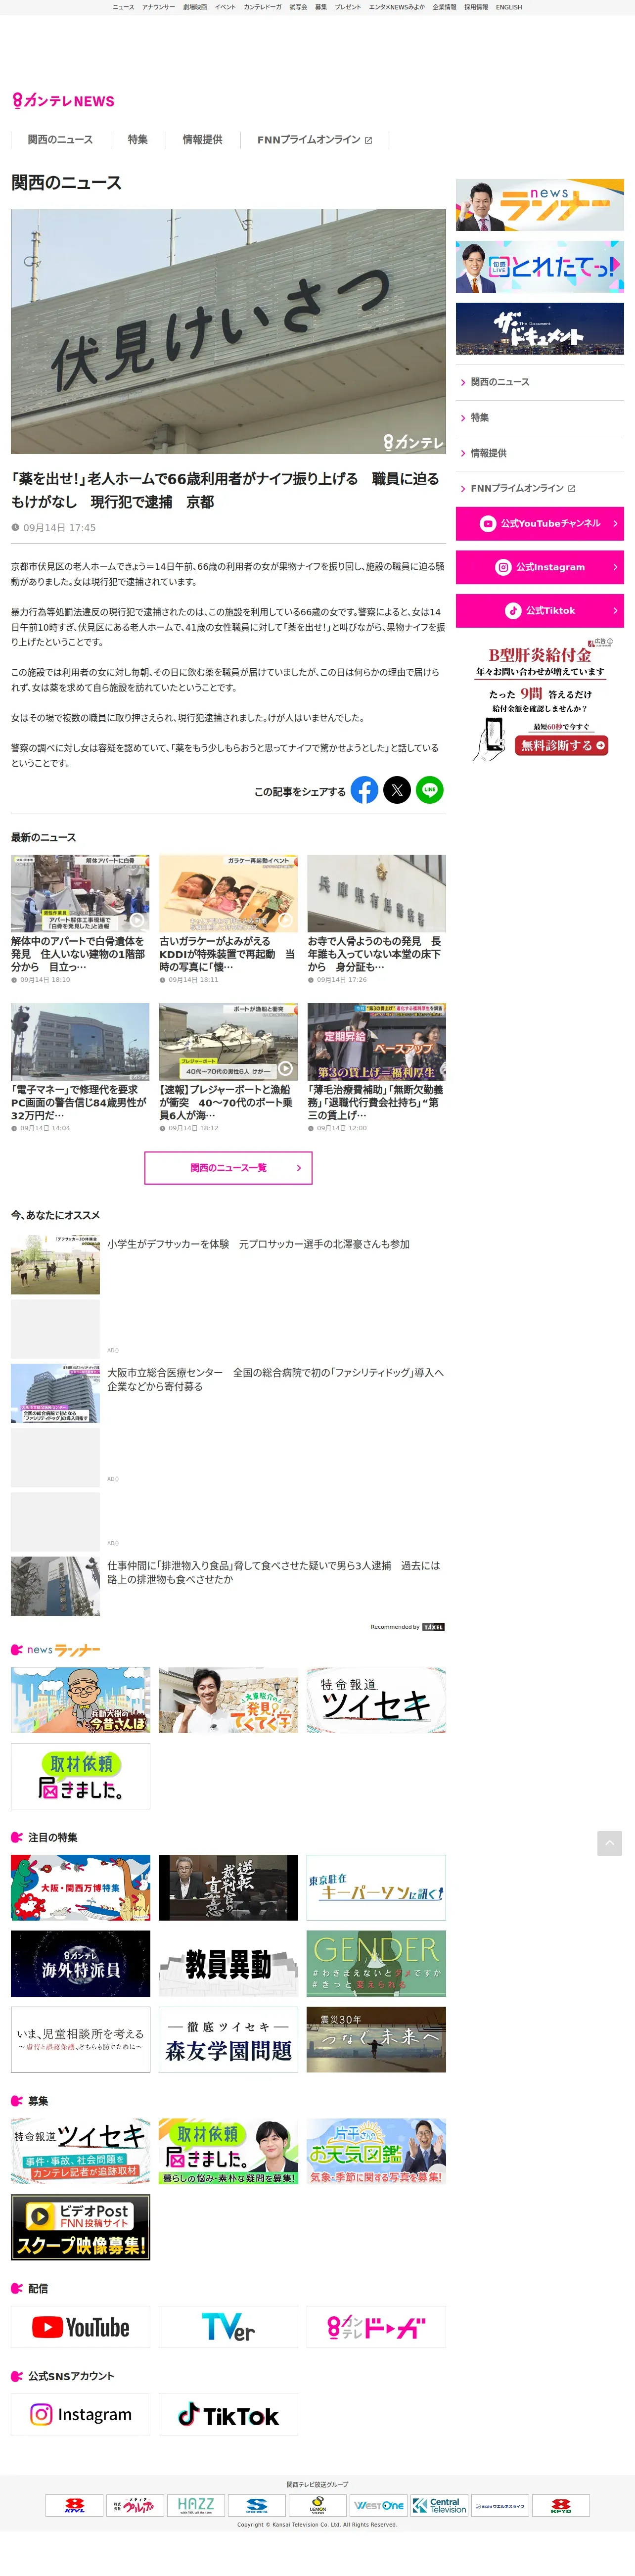The image size is (635, 2576).
Task: Open the 東京駐在キーパーソンに訊く banner
Action: tap(376, 1888)
